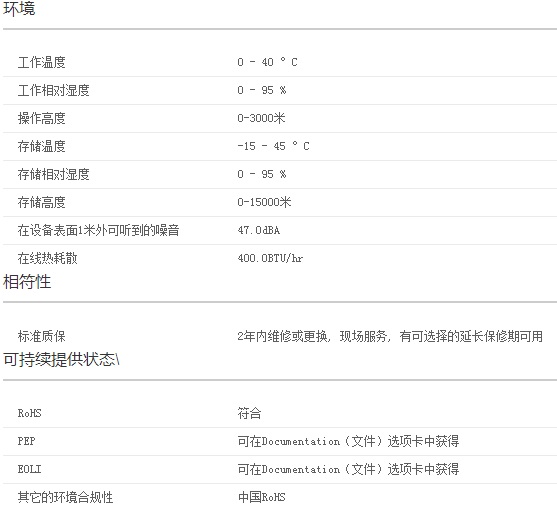Viewport: 557px width, 511px height.
Task: Click the 在设备表面1米外可听到的噪音 label
Action: [98, 230]
